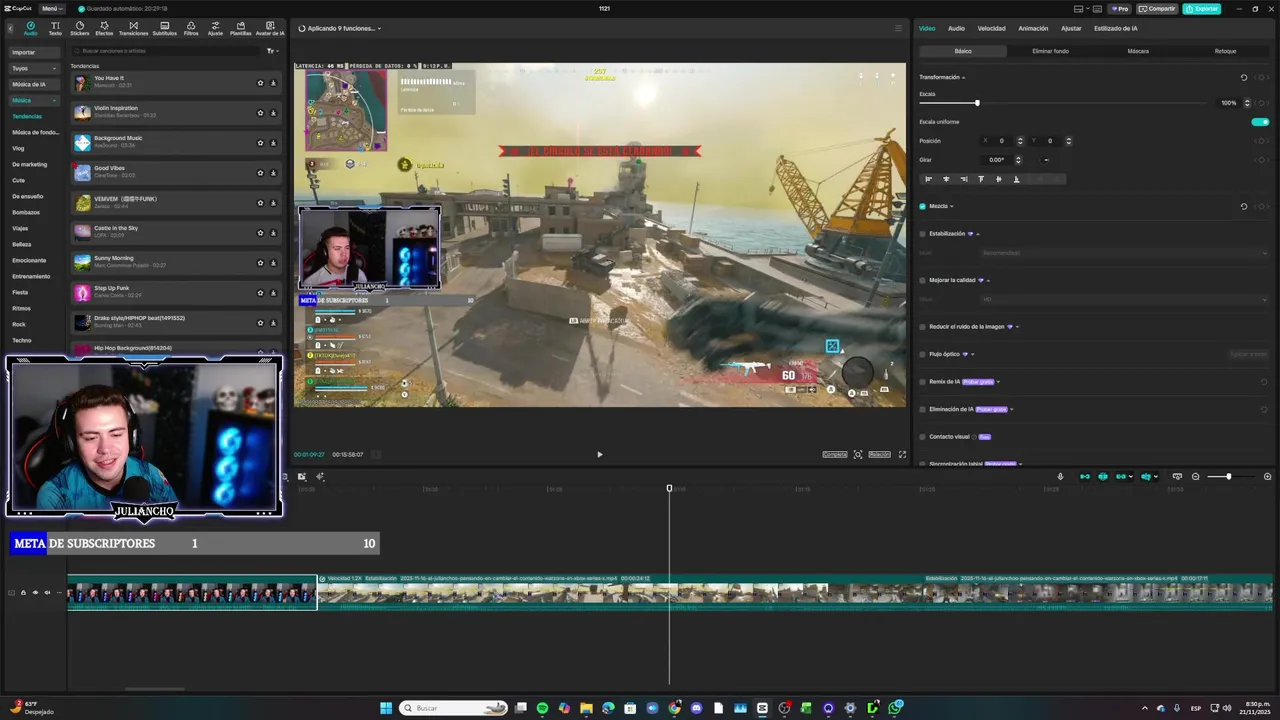
Task: Enable the Remix de IA checkbox
Action: tap(922, 381)
